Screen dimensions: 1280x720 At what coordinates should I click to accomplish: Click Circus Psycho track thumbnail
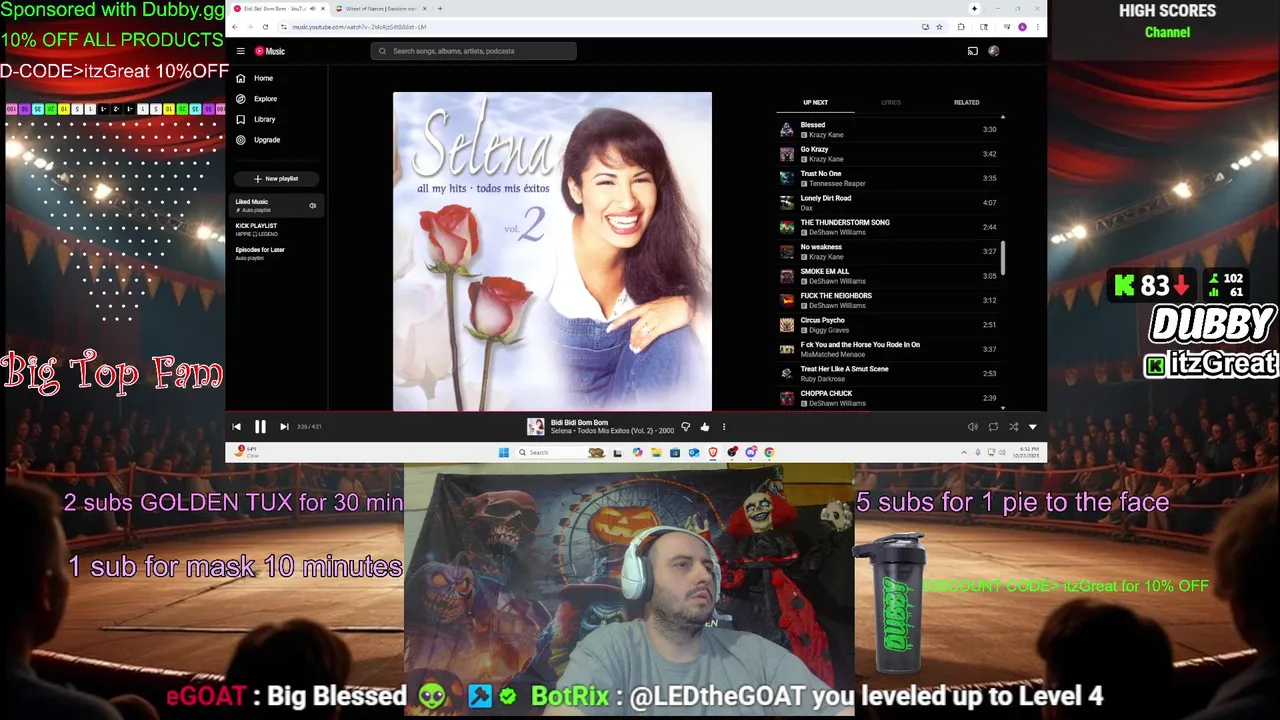[787, 325]
